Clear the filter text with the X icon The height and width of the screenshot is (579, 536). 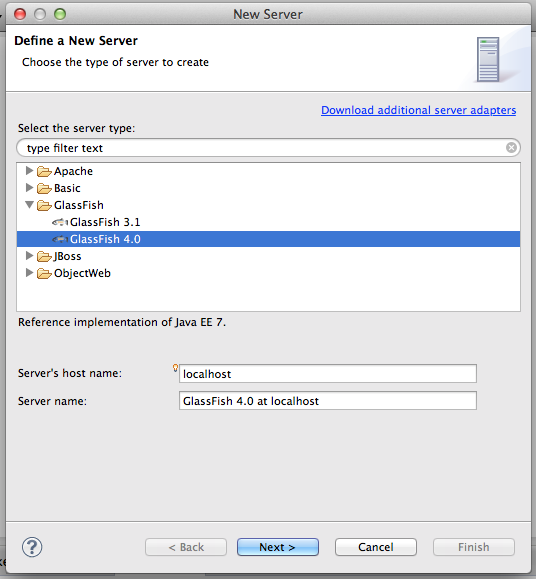511,148
